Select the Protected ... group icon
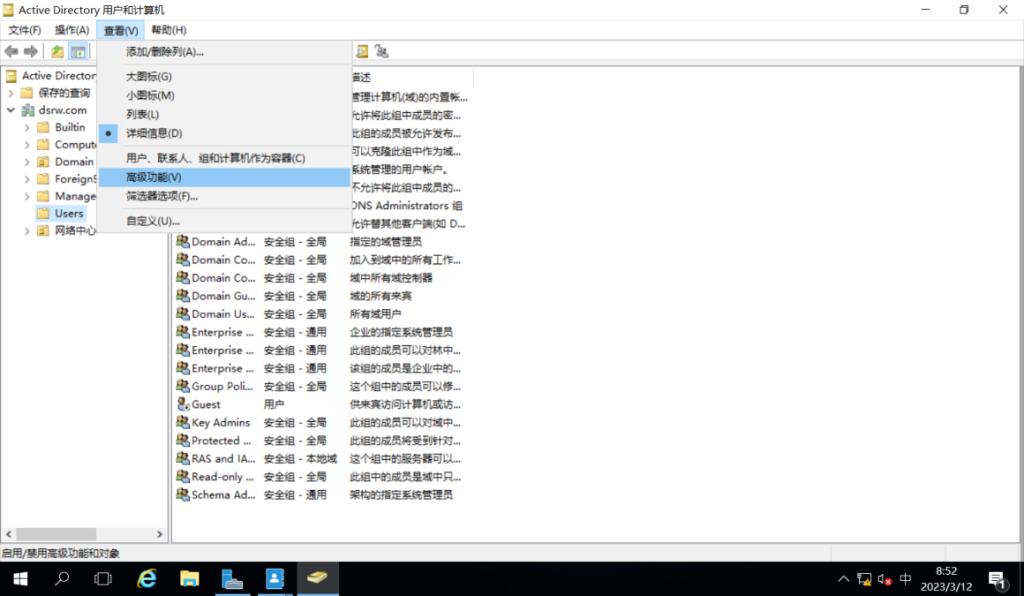 tap(183, 441)
